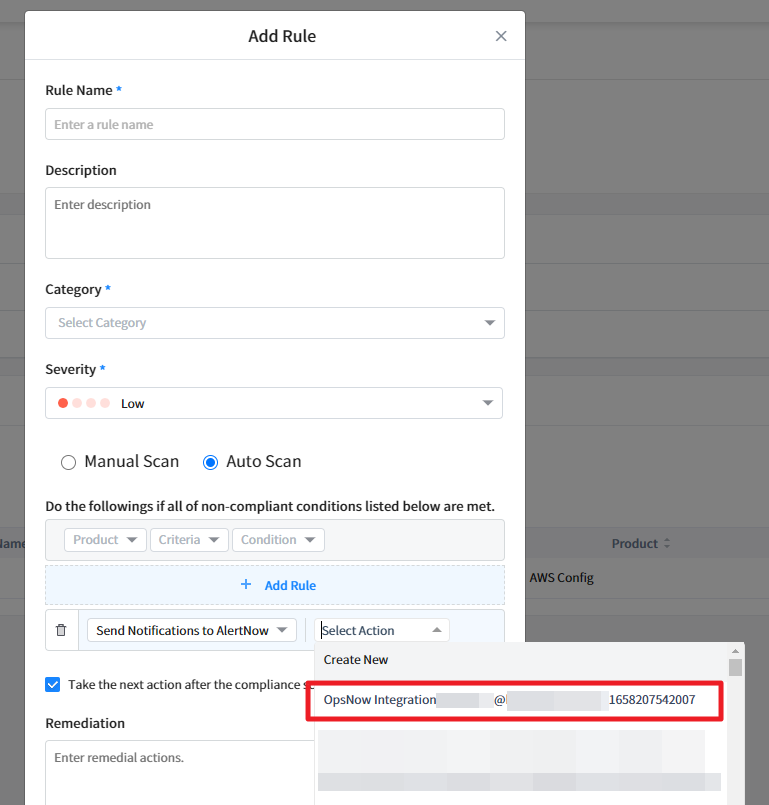Image resolution: width=769 pixels, height=805 pixels.
Task: Click the Rule Name input field
Action: coord(274,125)
